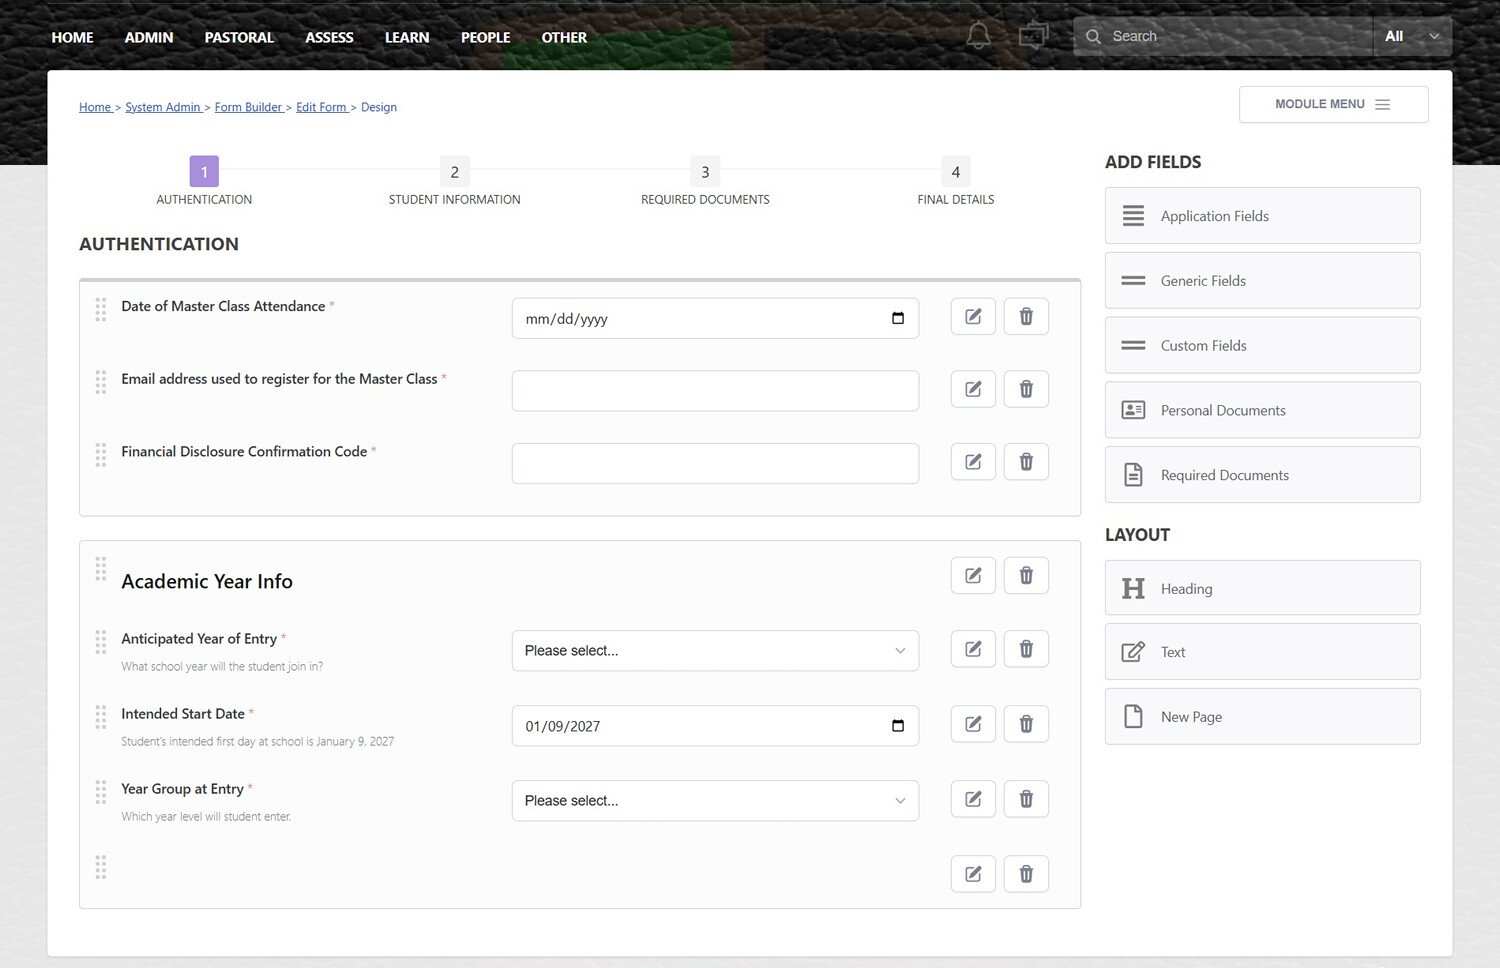The image size is (1500, 968).
Task: Open the PASTORAL menu
Action: (x=239, y=37)
